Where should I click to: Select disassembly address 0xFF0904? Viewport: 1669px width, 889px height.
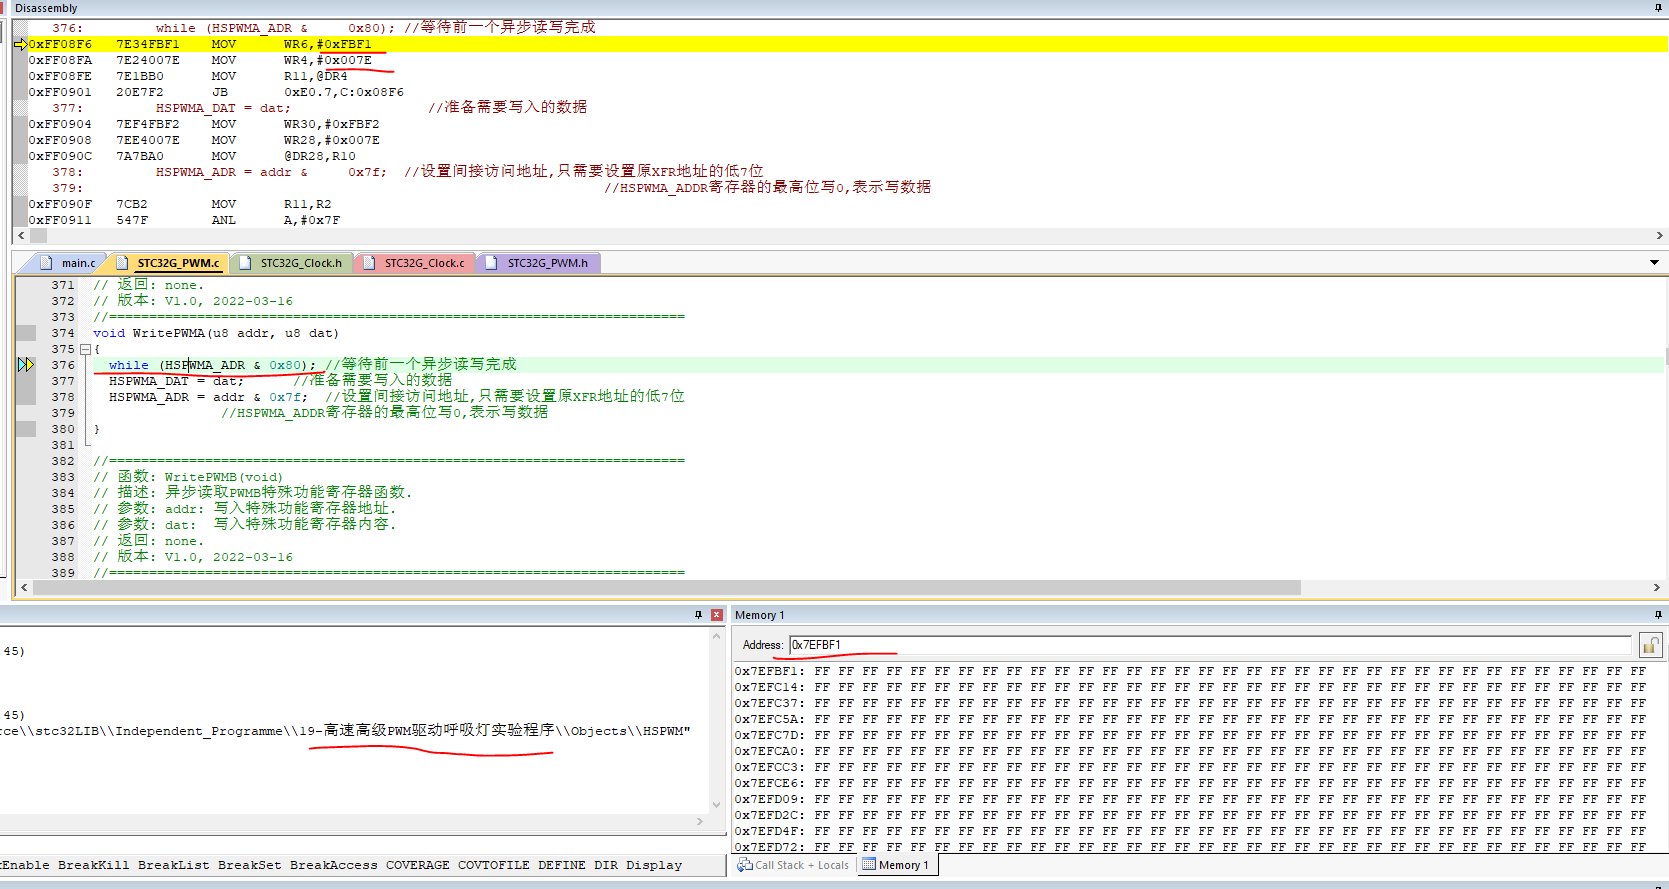60,124
